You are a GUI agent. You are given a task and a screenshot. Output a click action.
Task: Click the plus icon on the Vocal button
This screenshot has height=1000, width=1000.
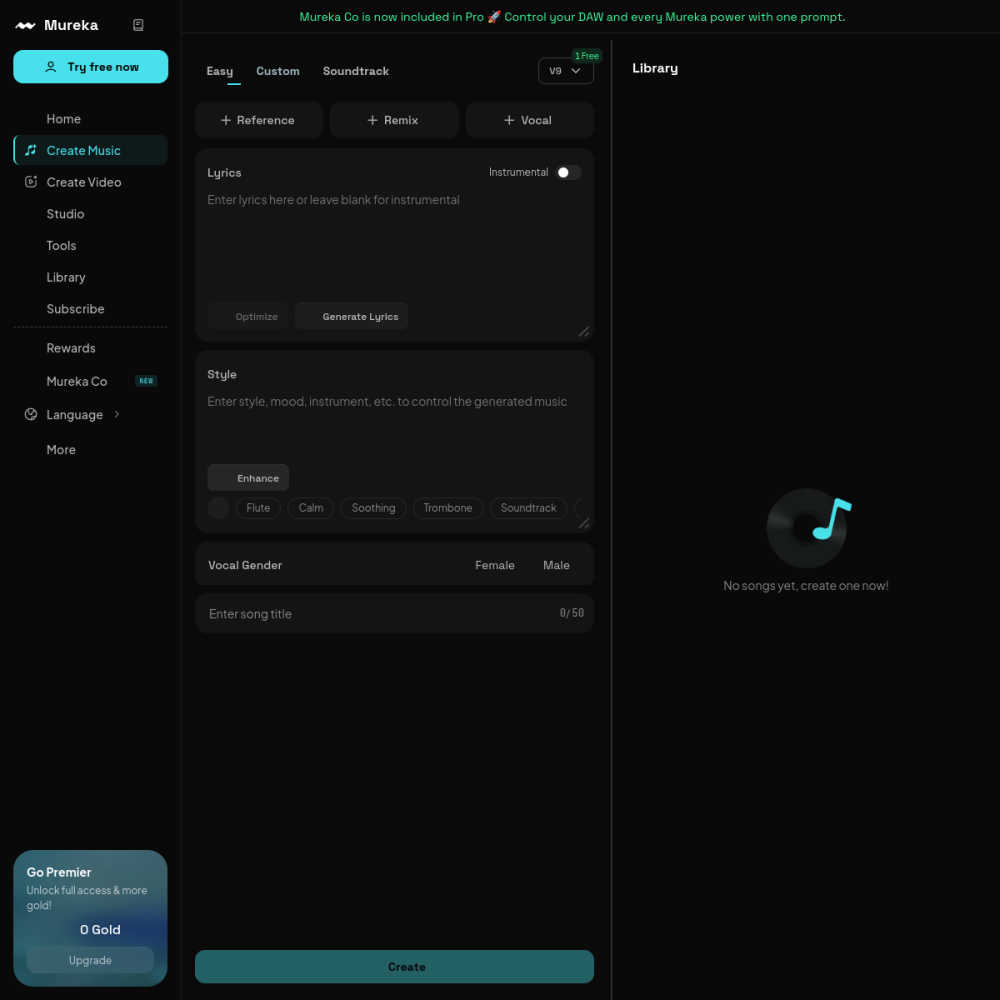[509, 120]
